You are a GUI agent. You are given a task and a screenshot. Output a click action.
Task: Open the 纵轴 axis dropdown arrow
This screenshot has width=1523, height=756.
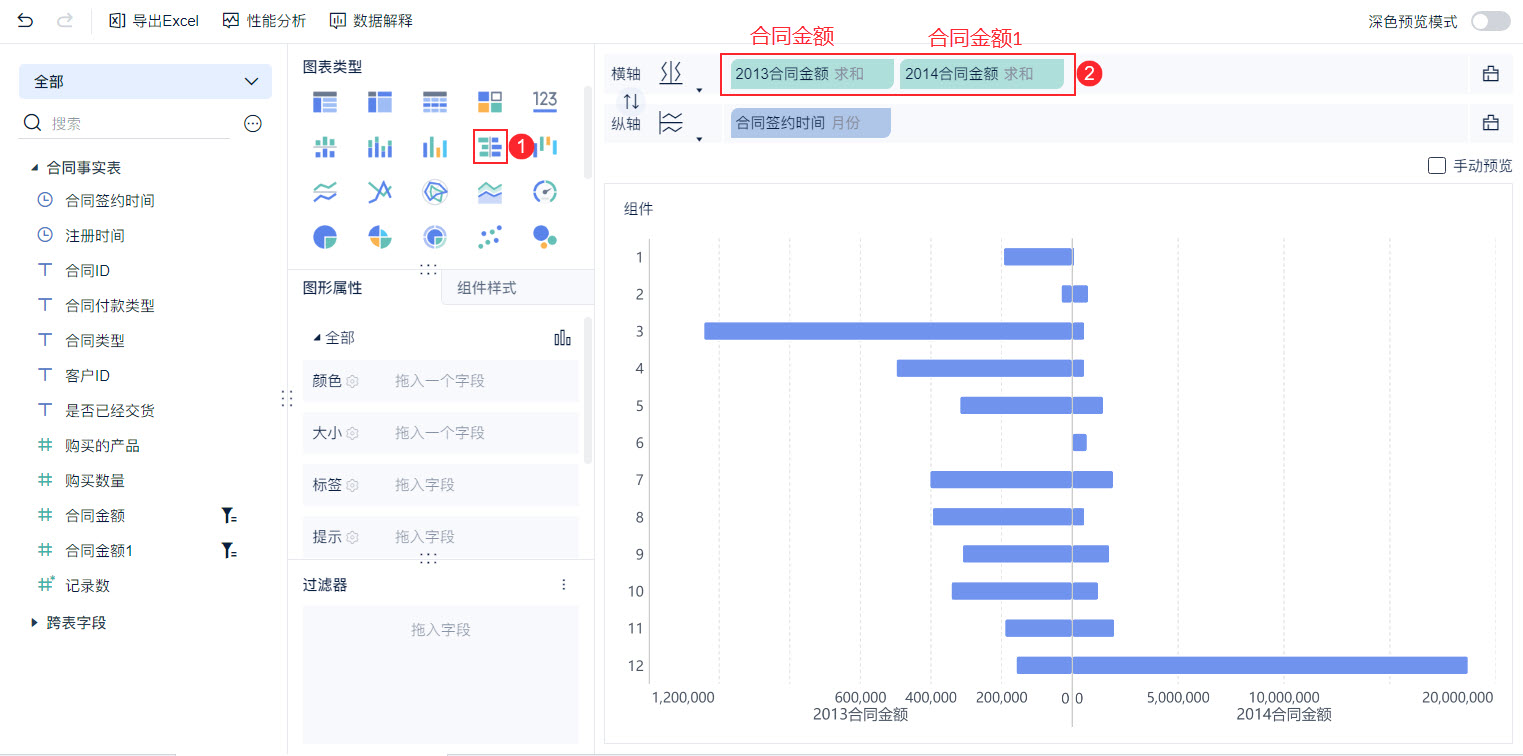pyautogui.click(x=699, y=139)
